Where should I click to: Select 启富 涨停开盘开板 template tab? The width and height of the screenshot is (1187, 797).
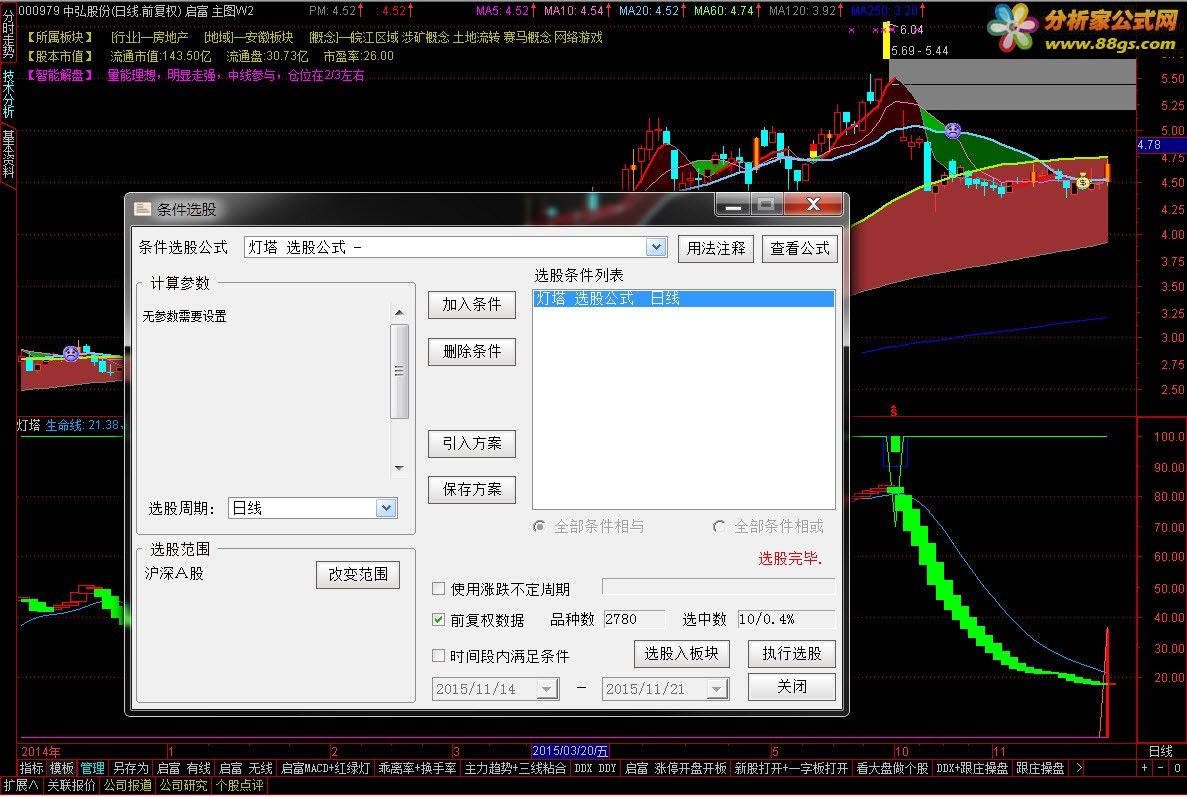pos(675,768)
